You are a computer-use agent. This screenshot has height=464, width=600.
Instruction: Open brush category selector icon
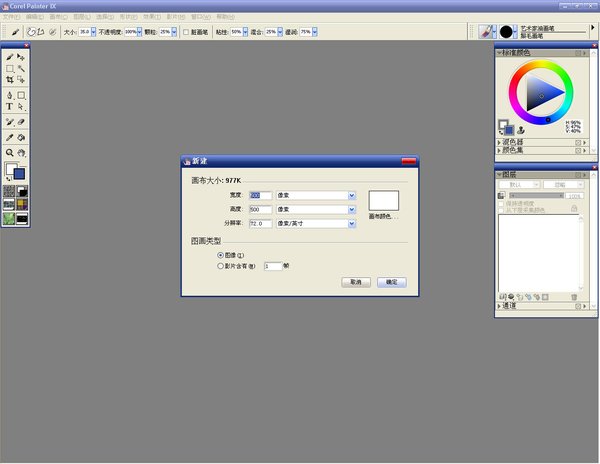click(486, 32)
